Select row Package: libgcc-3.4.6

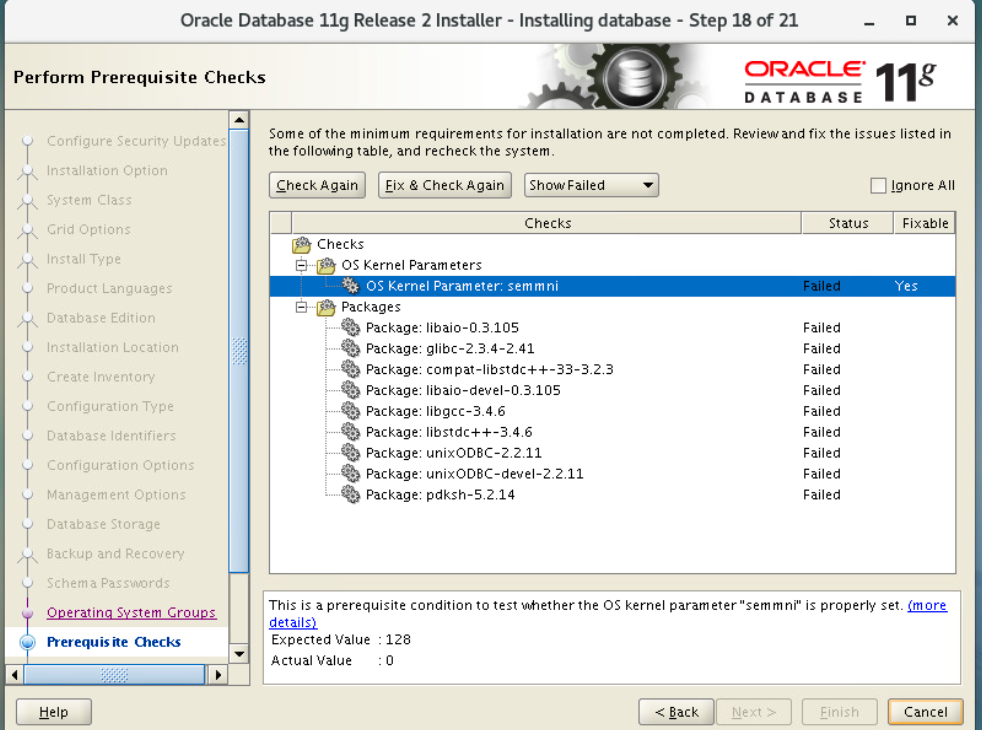(612, 411)
